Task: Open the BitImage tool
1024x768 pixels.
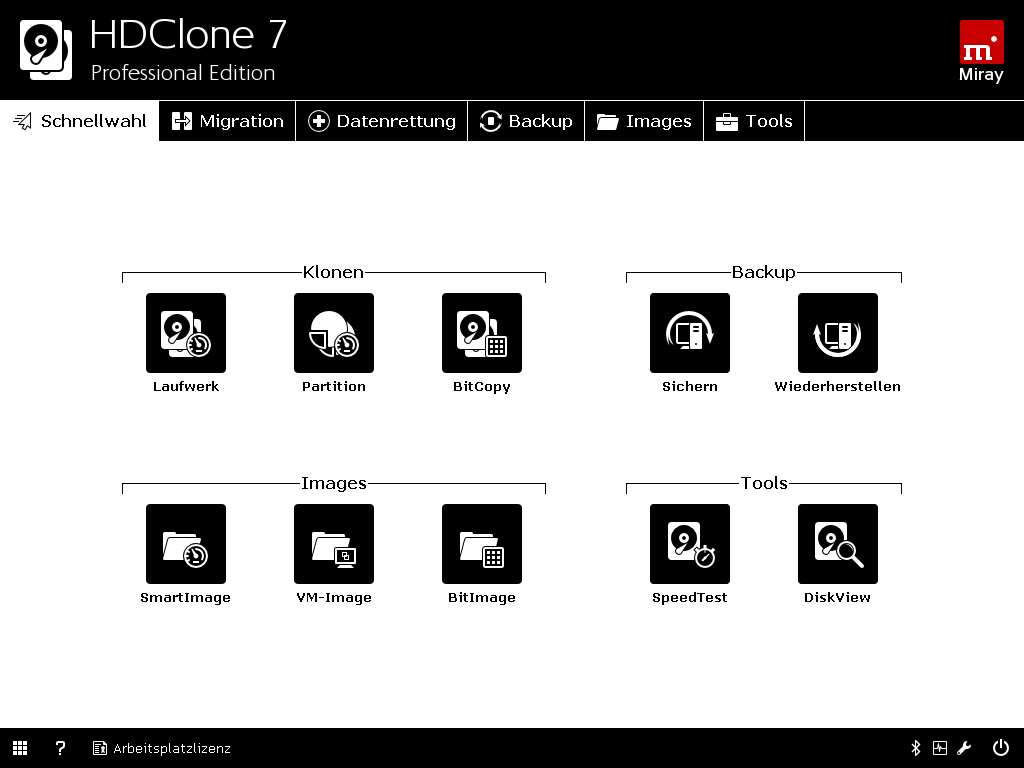Action: click(481, 544)
